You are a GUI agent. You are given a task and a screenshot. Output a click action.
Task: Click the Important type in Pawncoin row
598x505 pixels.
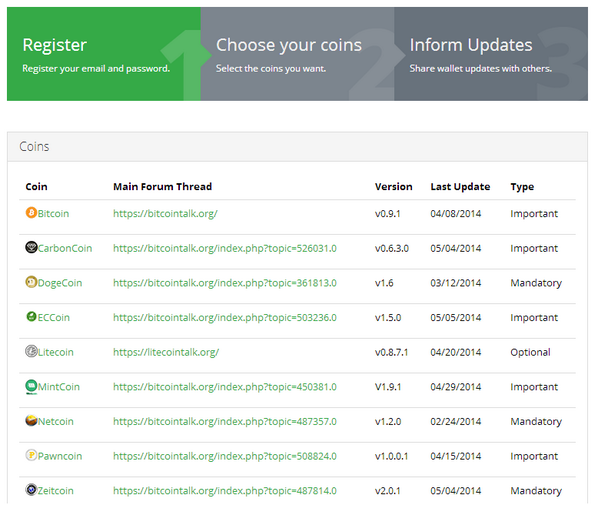pyautogui.click(x=534, y=457)
